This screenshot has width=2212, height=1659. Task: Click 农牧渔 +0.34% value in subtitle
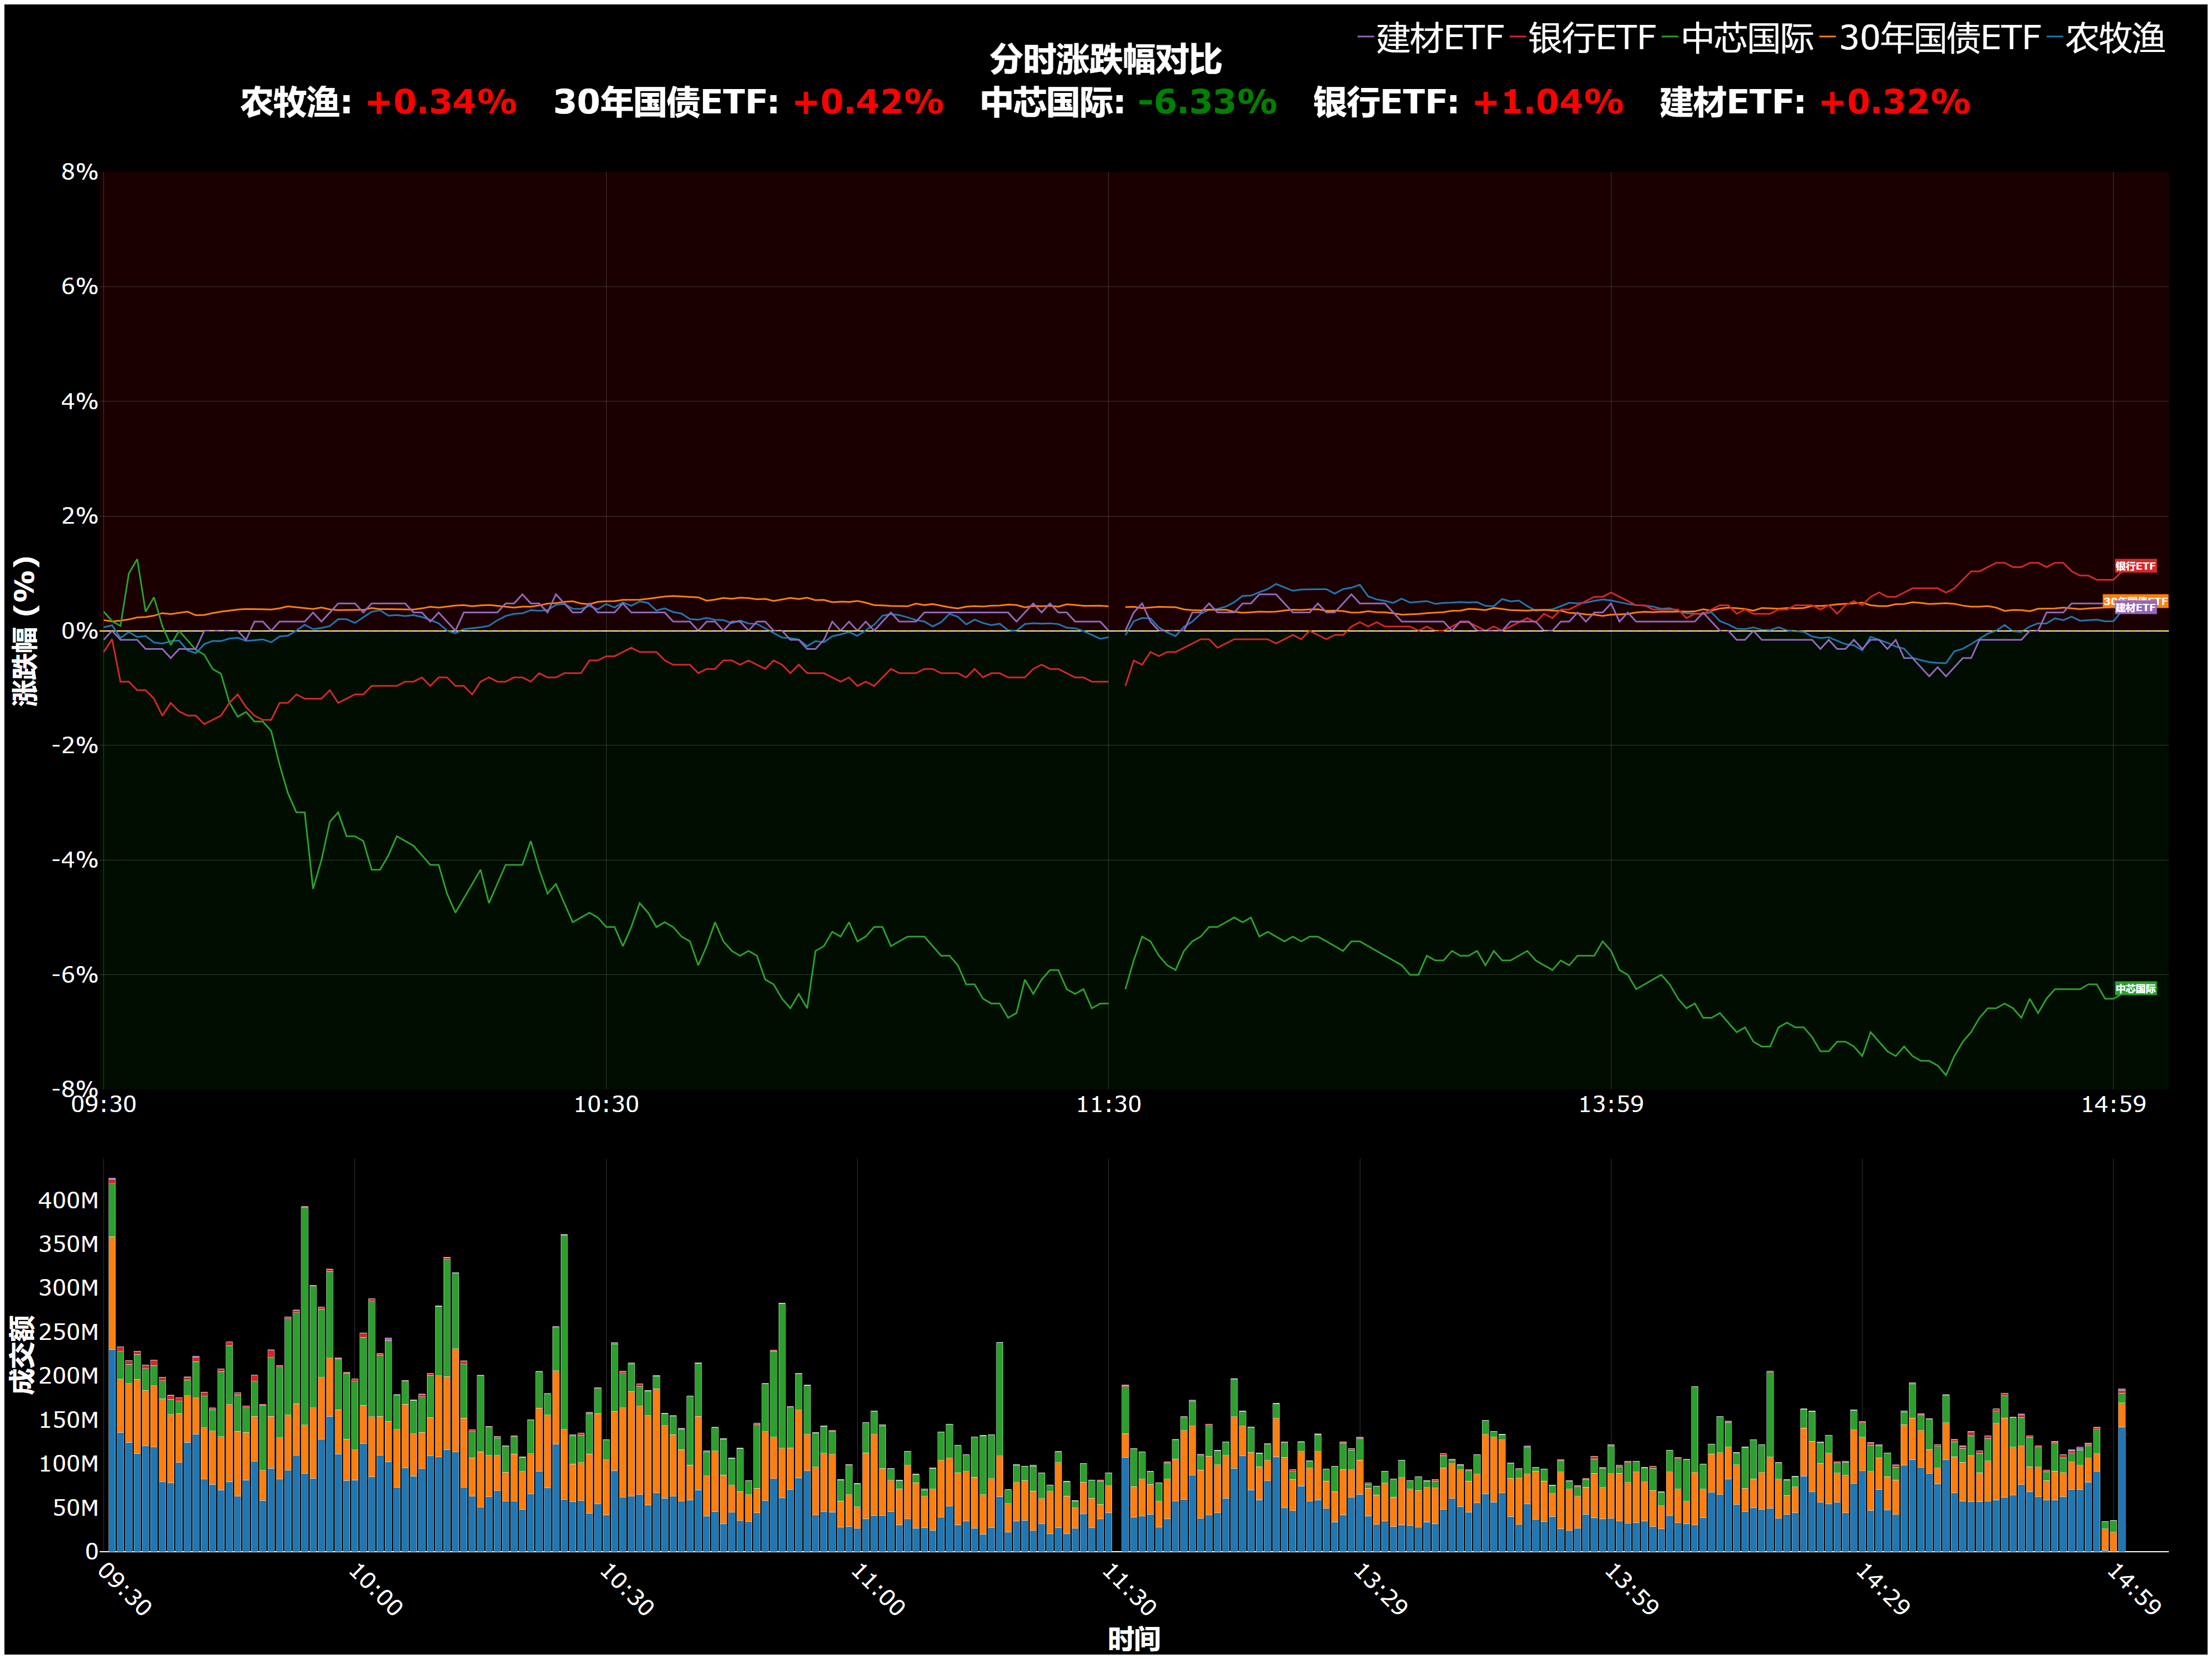point(441,102)
